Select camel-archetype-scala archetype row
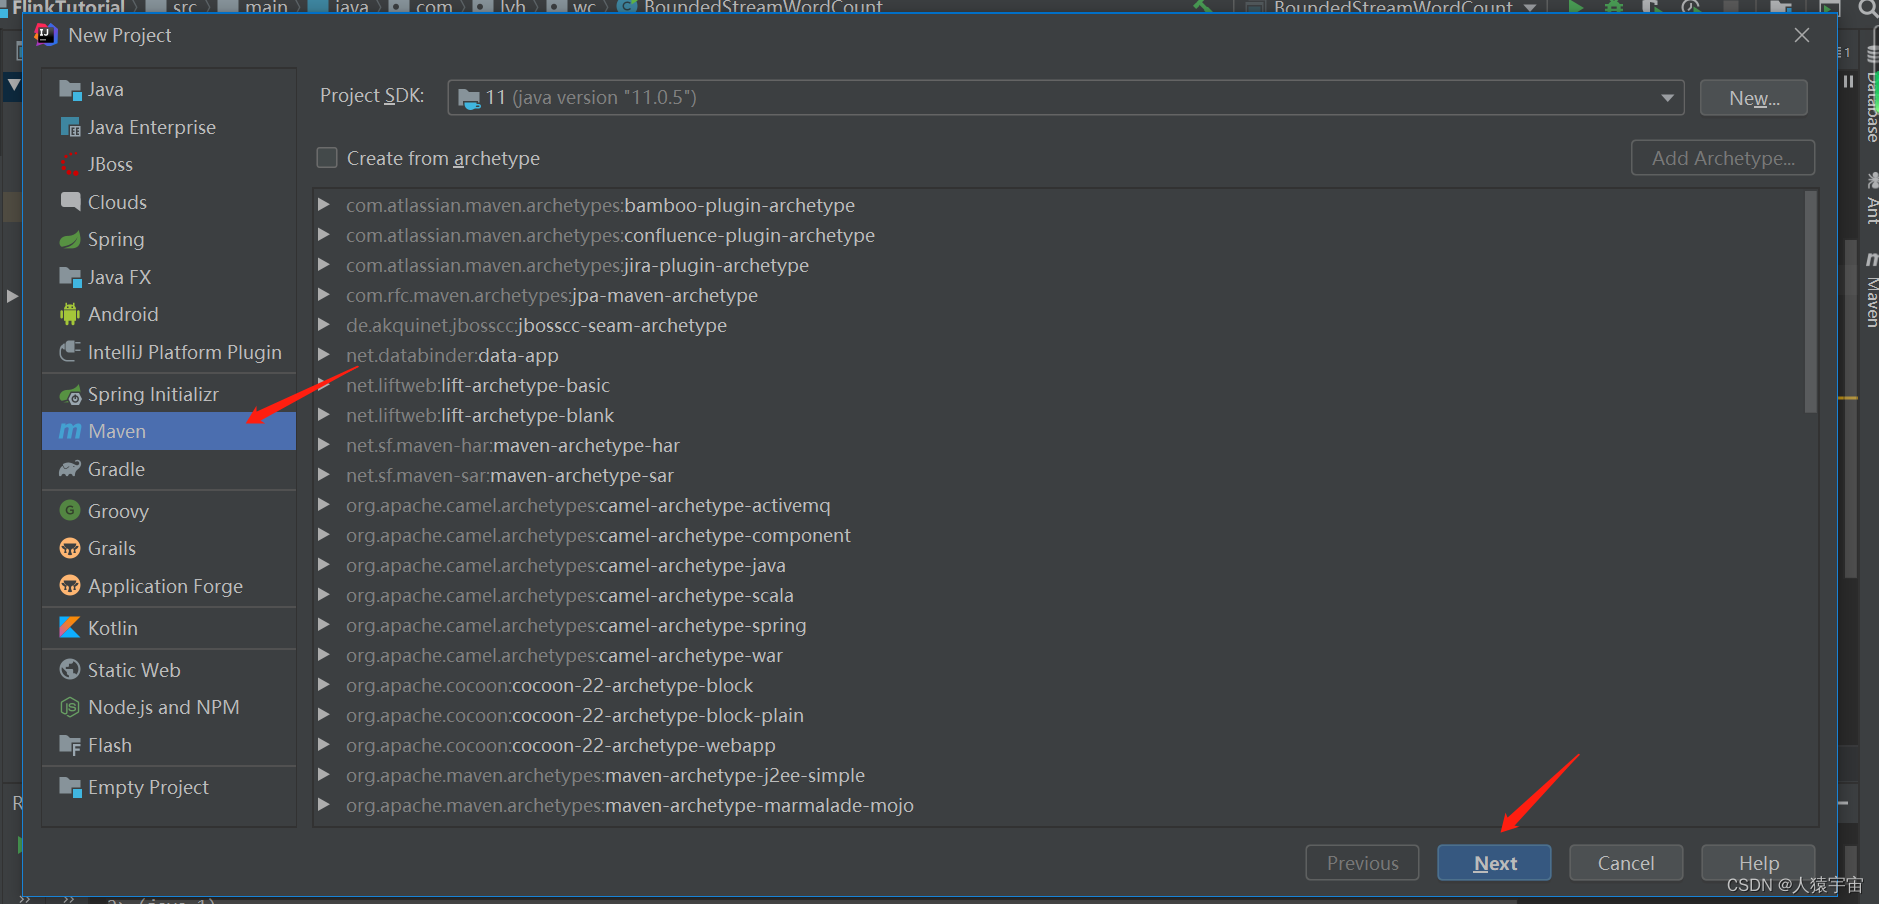 (x=1059, y=595)
